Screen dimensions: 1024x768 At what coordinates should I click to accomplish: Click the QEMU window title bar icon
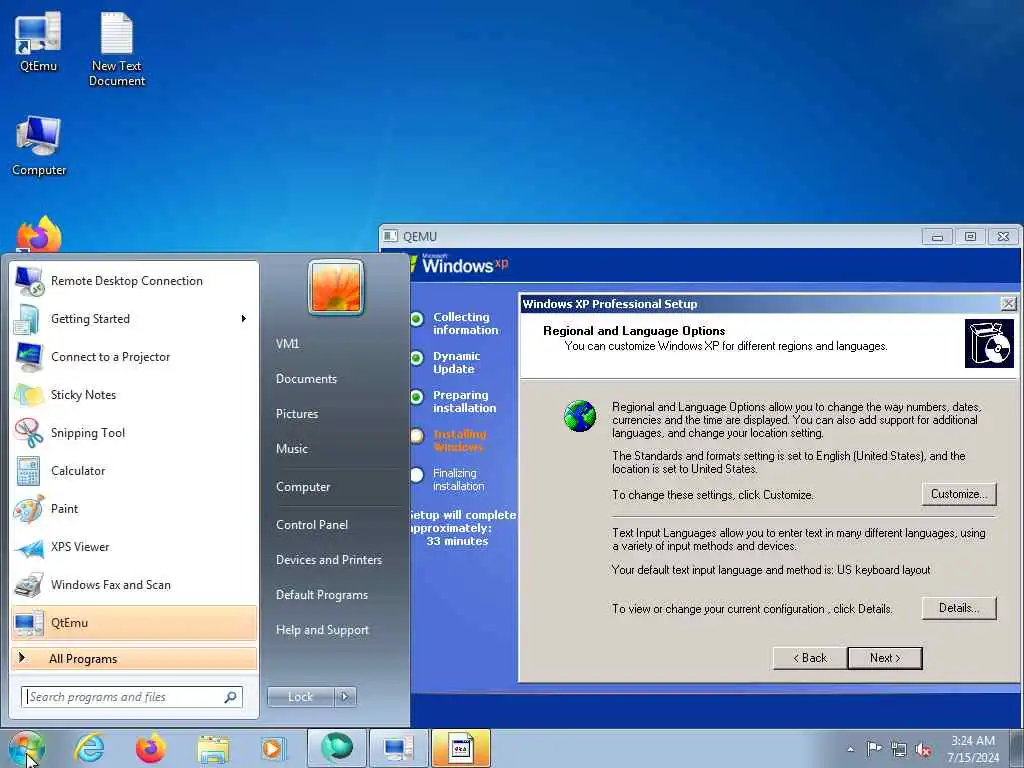tap(391, 236)
